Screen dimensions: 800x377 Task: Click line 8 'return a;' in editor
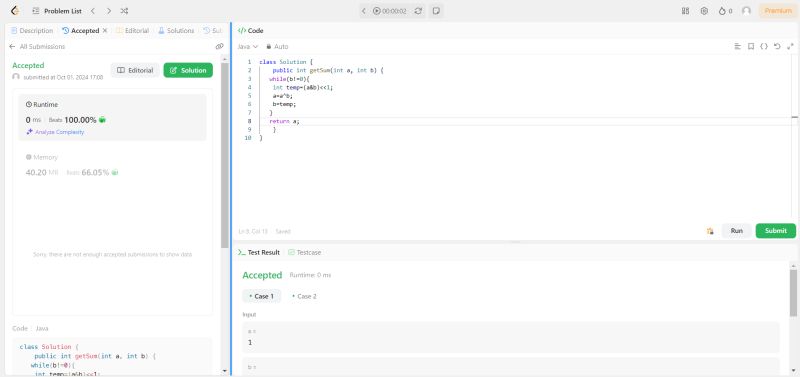285,121
